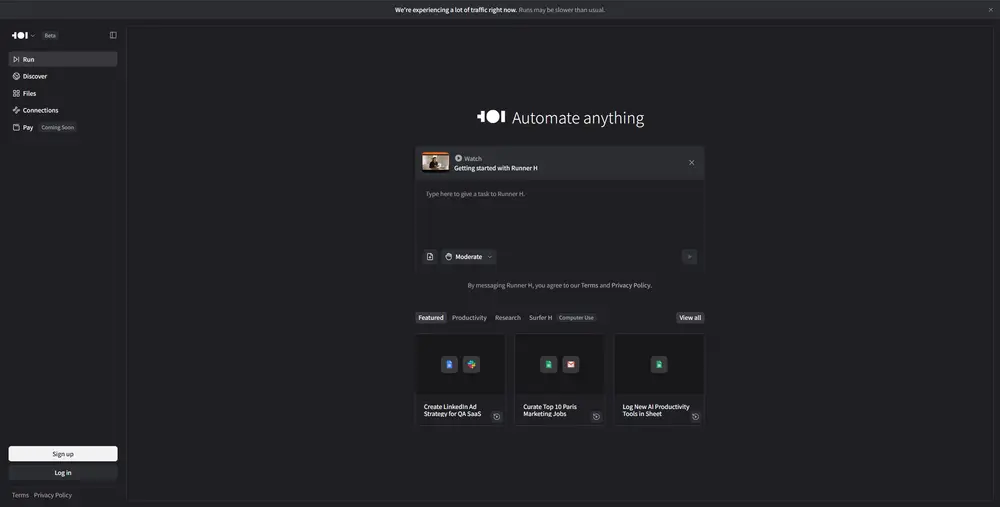Open the Surfer H tab
Viewport: 1000px width, 507px height.
[540, 318]
